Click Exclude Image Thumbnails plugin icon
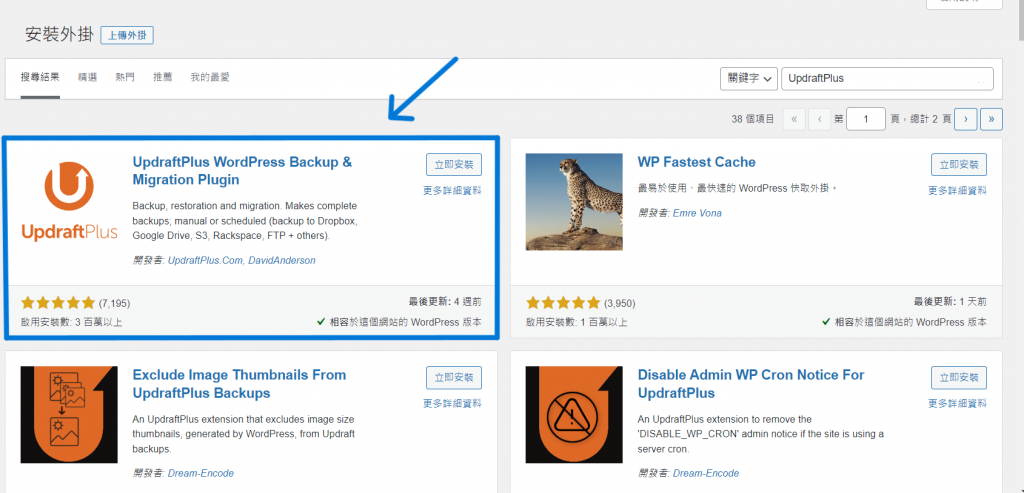The width and height of the screenshot is (1024, 493). [69, 415]
